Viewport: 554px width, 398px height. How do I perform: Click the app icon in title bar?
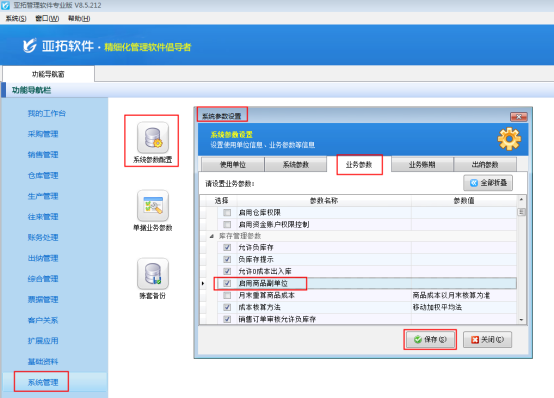pyautogui.click(x=5, y=5)
